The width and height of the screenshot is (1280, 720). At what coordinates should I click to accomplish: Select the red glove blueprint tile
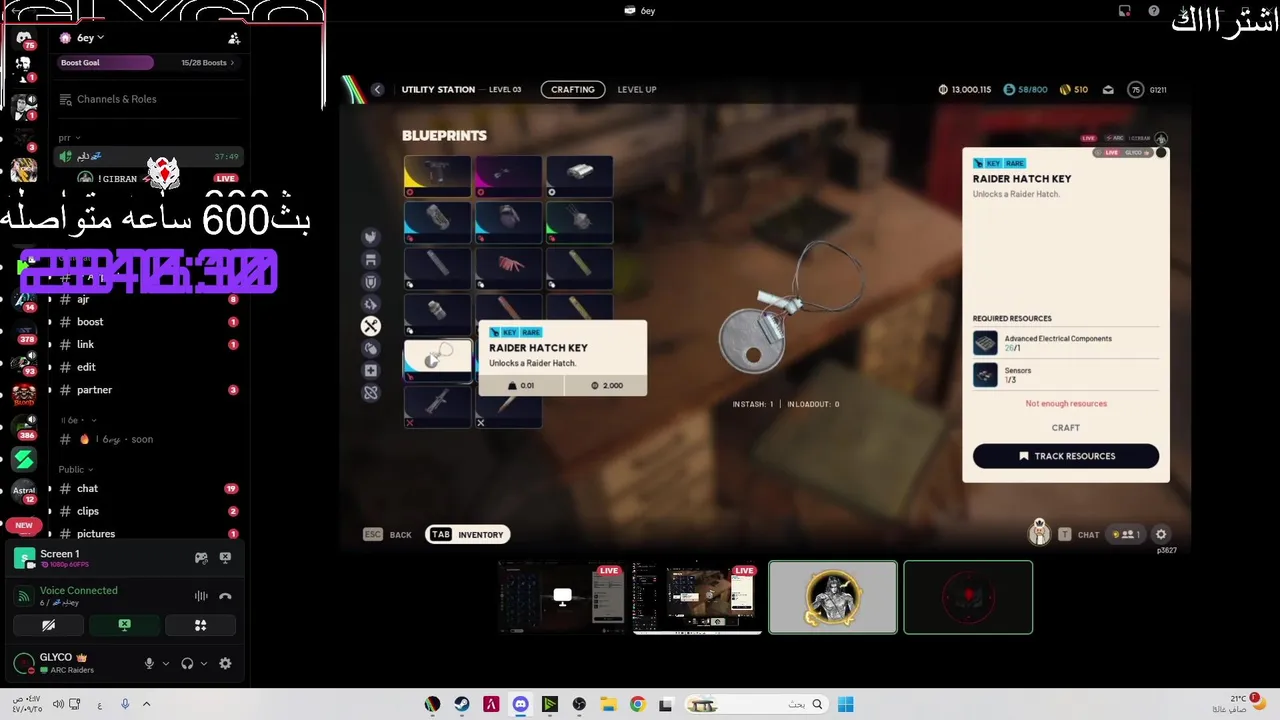(509, 268)
